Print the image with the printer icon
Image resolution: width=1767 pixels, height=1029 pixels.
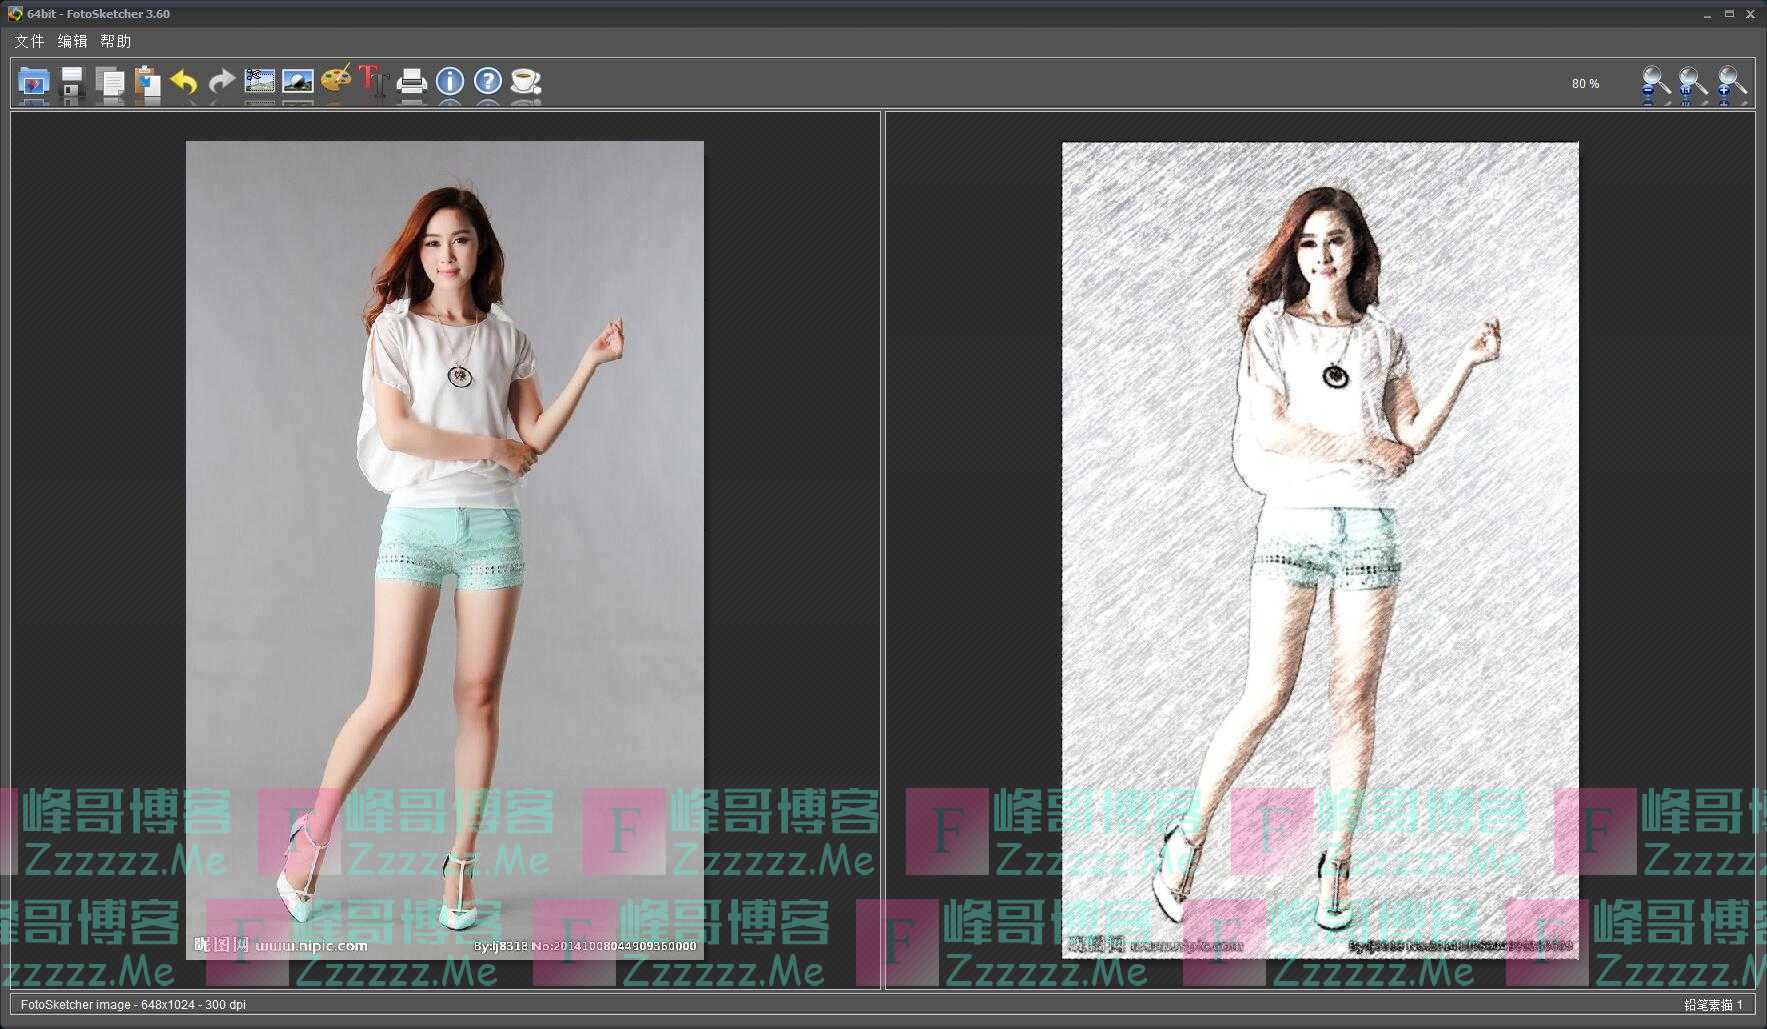411,81
